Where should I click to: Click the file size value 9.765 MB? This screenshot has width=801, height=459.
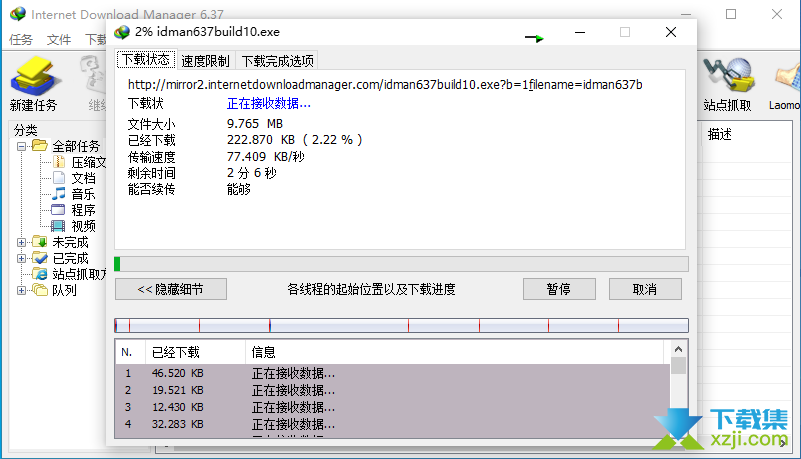[255, 124]
